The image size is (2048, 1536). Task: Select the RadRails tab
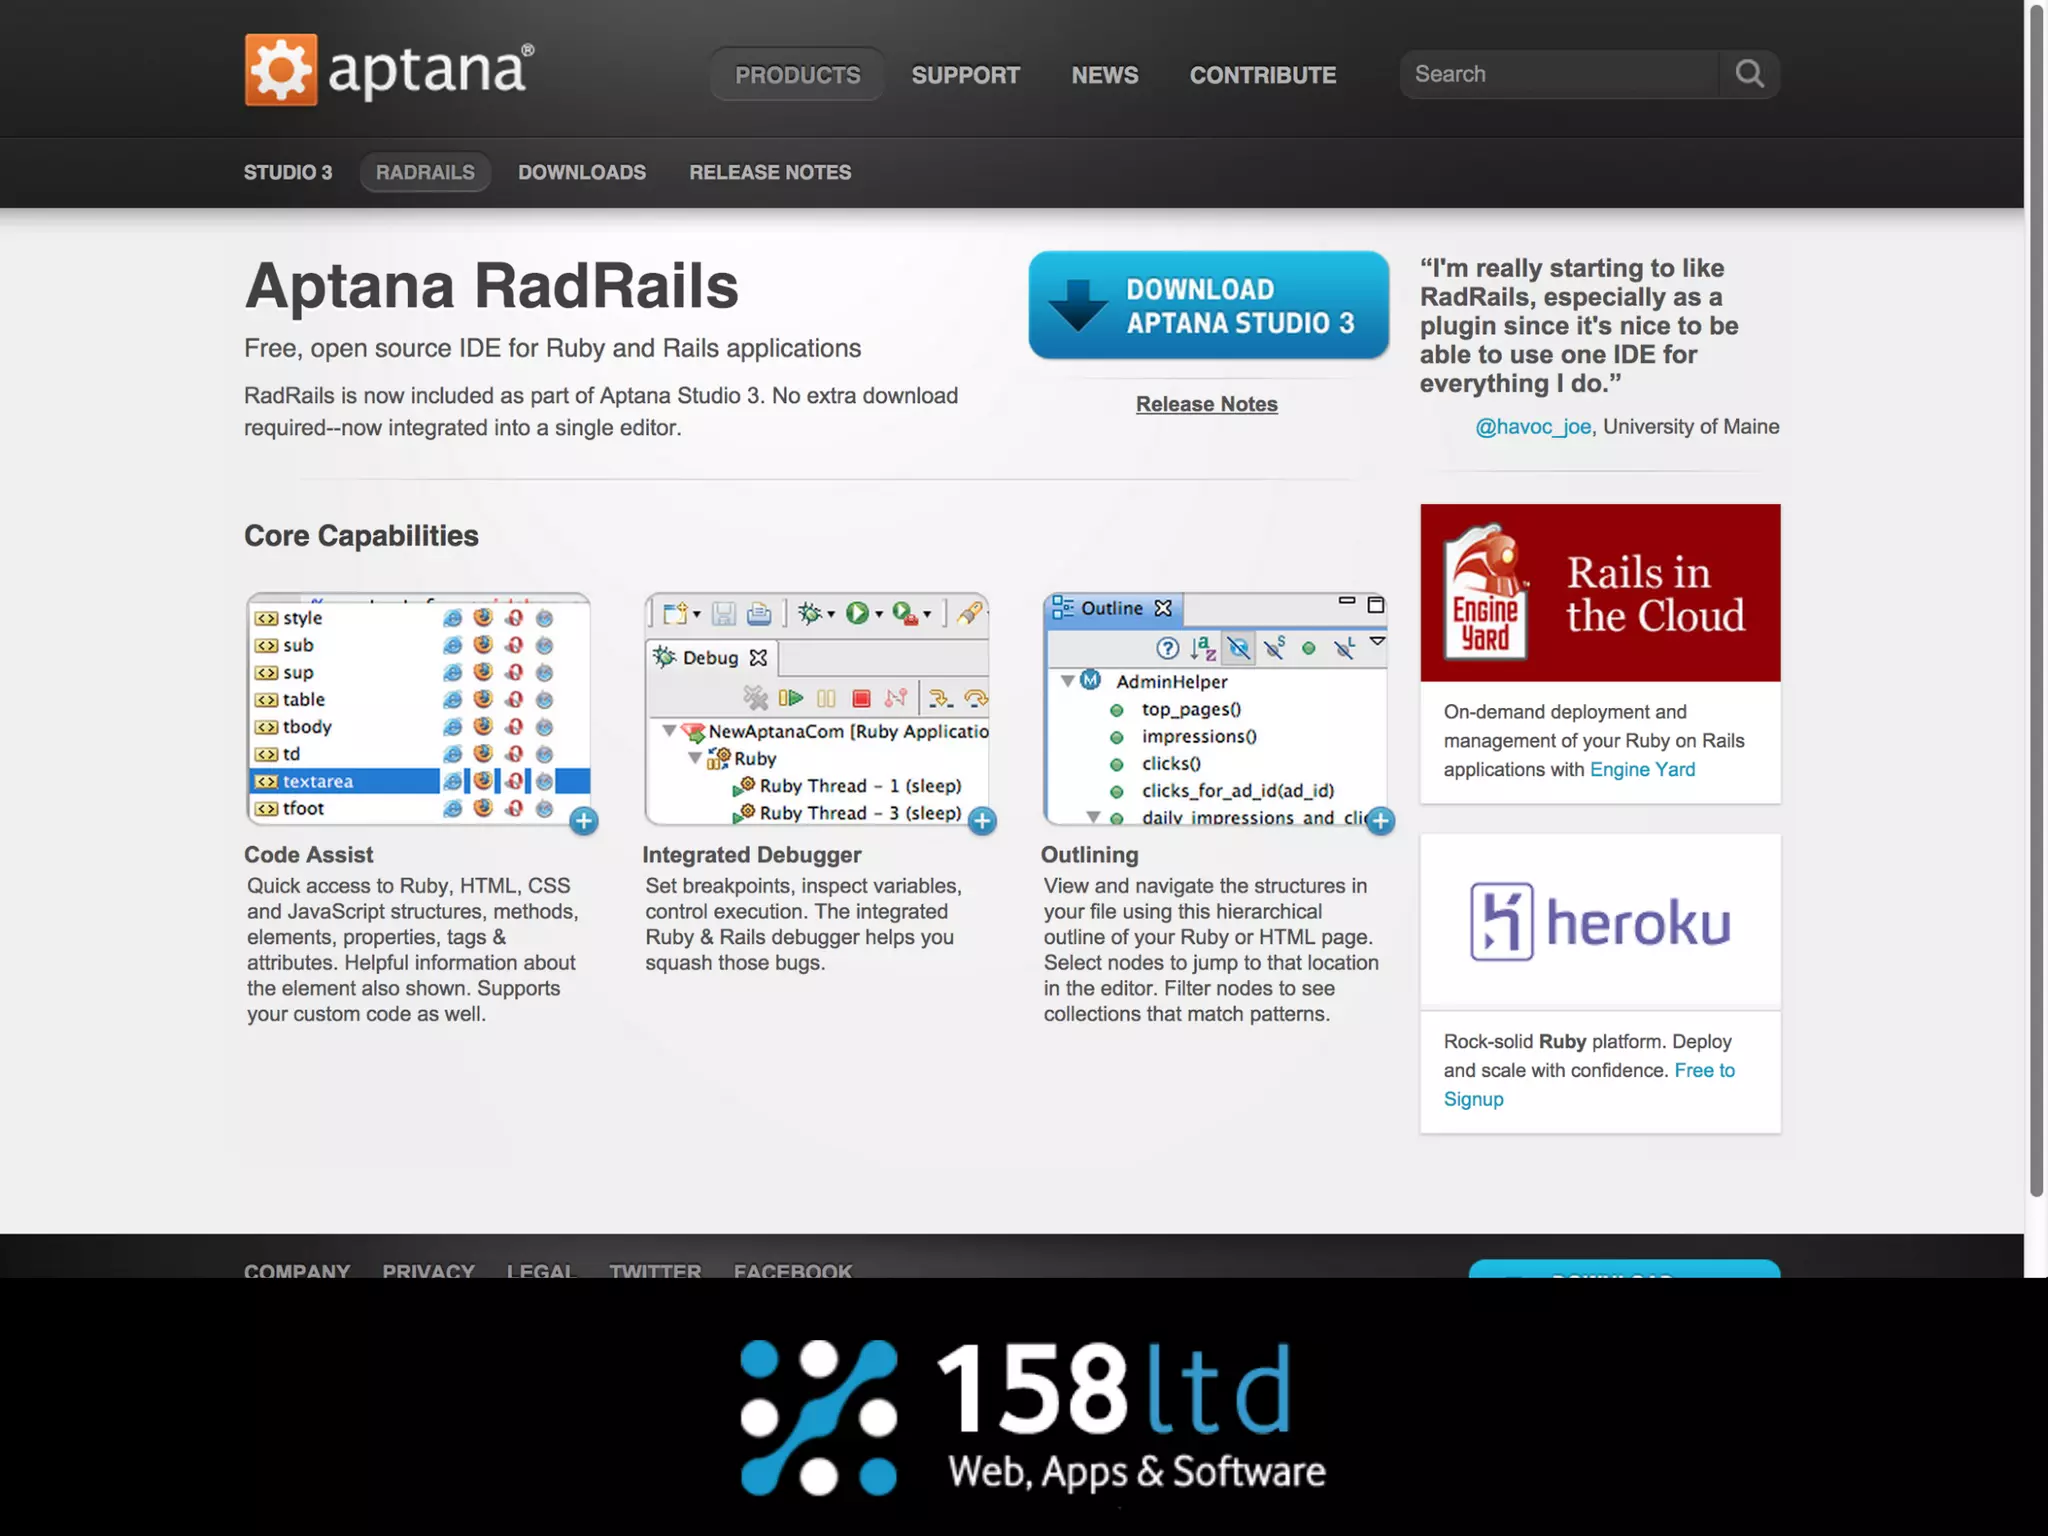coord(425,172)
